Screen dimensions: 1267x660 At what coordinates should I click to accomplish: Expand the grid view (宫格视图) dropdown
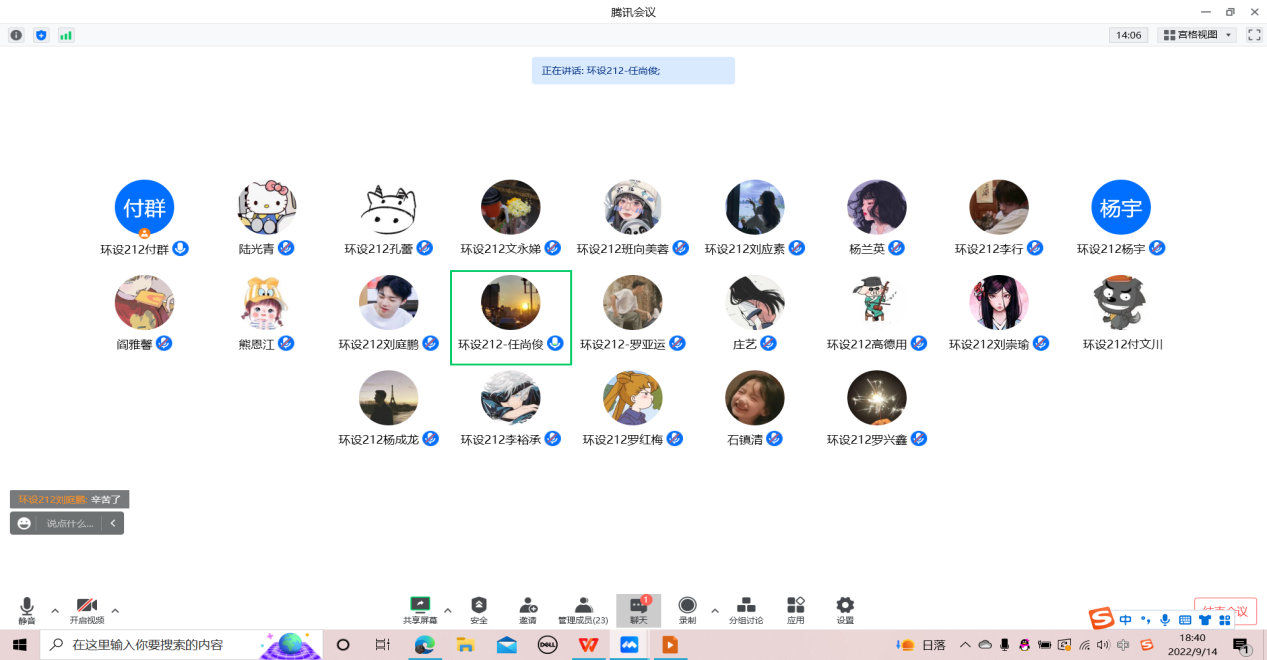[1197, 35]
